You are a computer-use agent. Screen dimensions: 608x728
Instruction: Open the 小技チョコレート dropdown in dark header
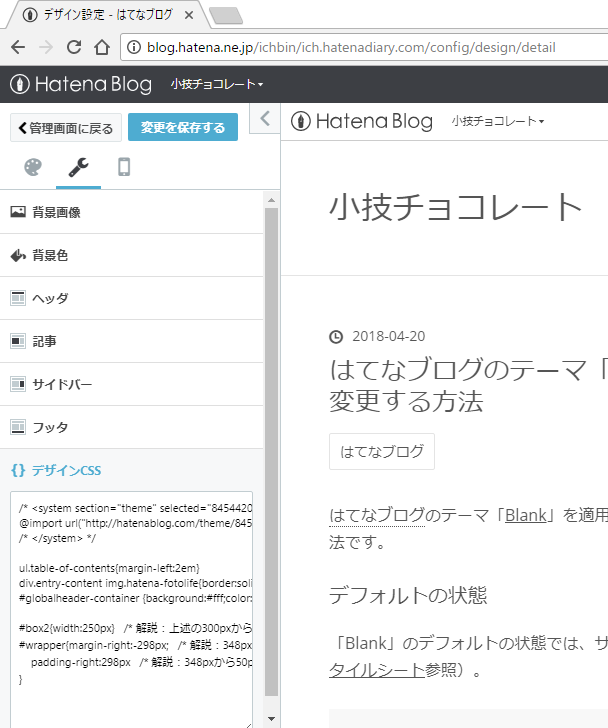[x=217, y=84]
